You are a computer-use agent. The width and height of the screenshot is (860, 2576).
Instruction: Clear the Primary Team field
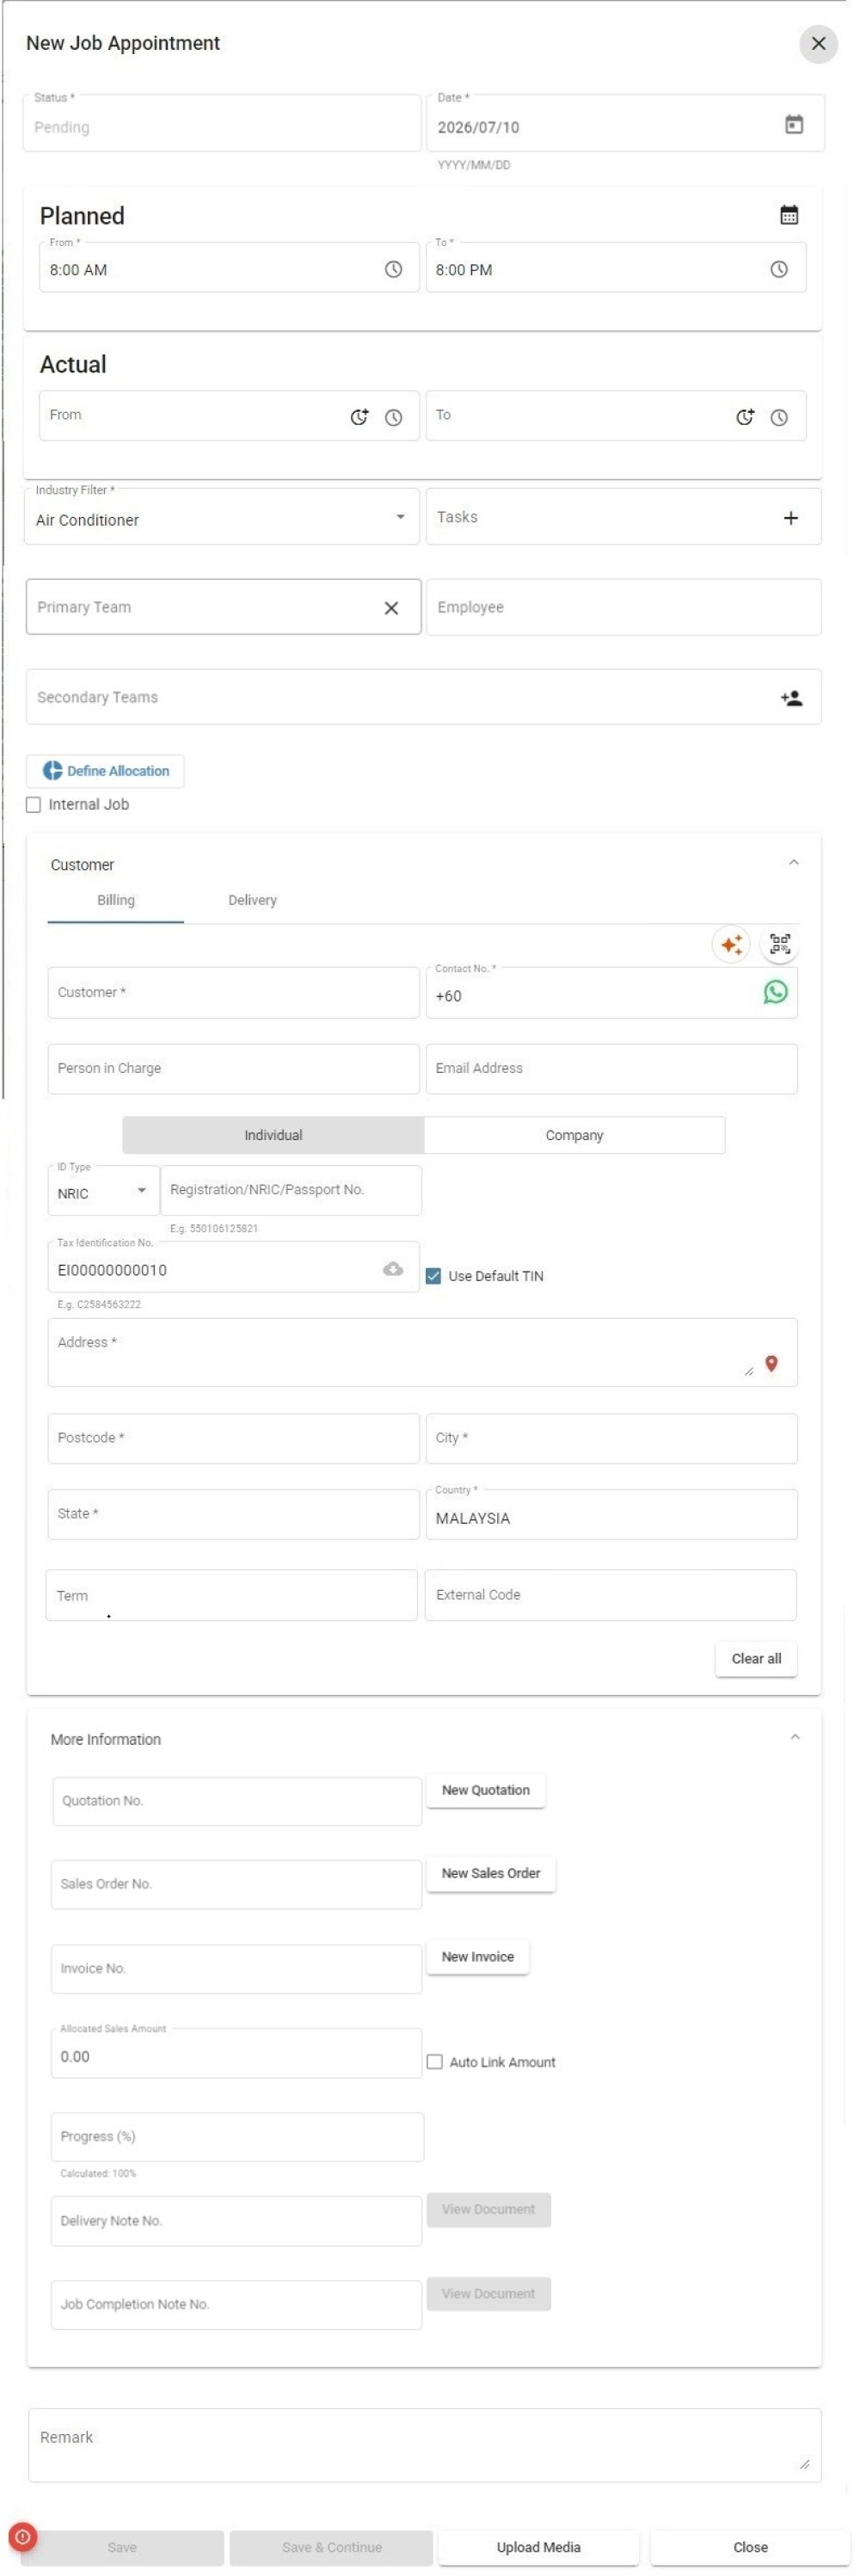391,608
